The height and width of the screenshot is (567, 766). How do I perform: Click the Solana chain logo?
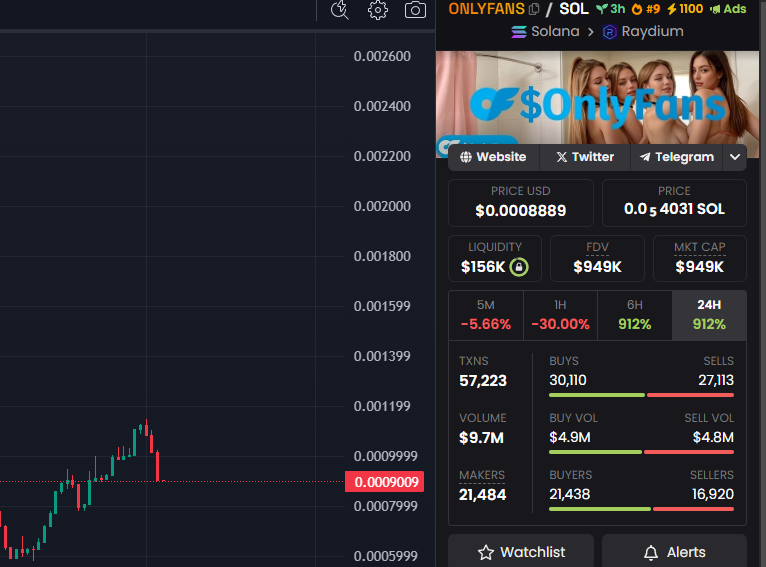[519, 32]
